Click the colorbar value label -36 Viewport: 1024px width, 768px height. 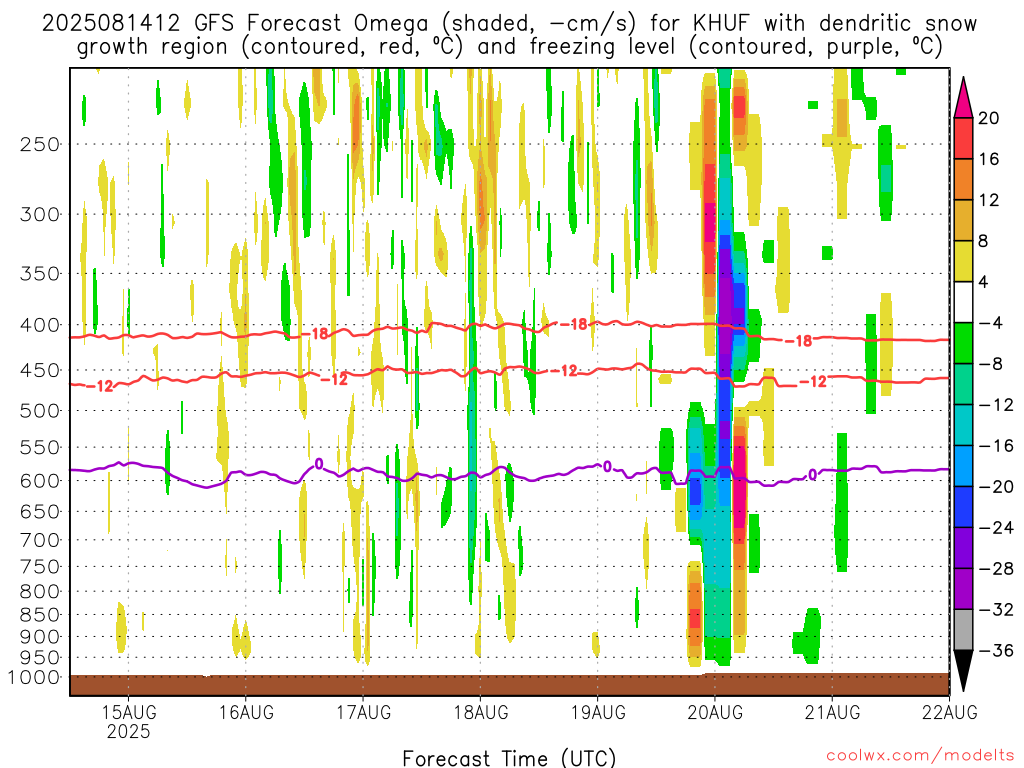pyautogui.click(x=996, y=650)
